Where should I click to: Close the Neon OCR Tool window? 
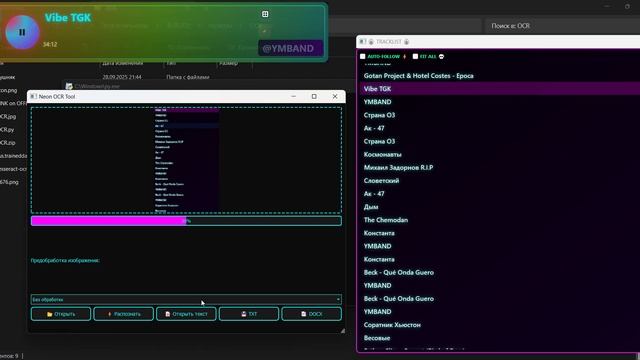335,96
